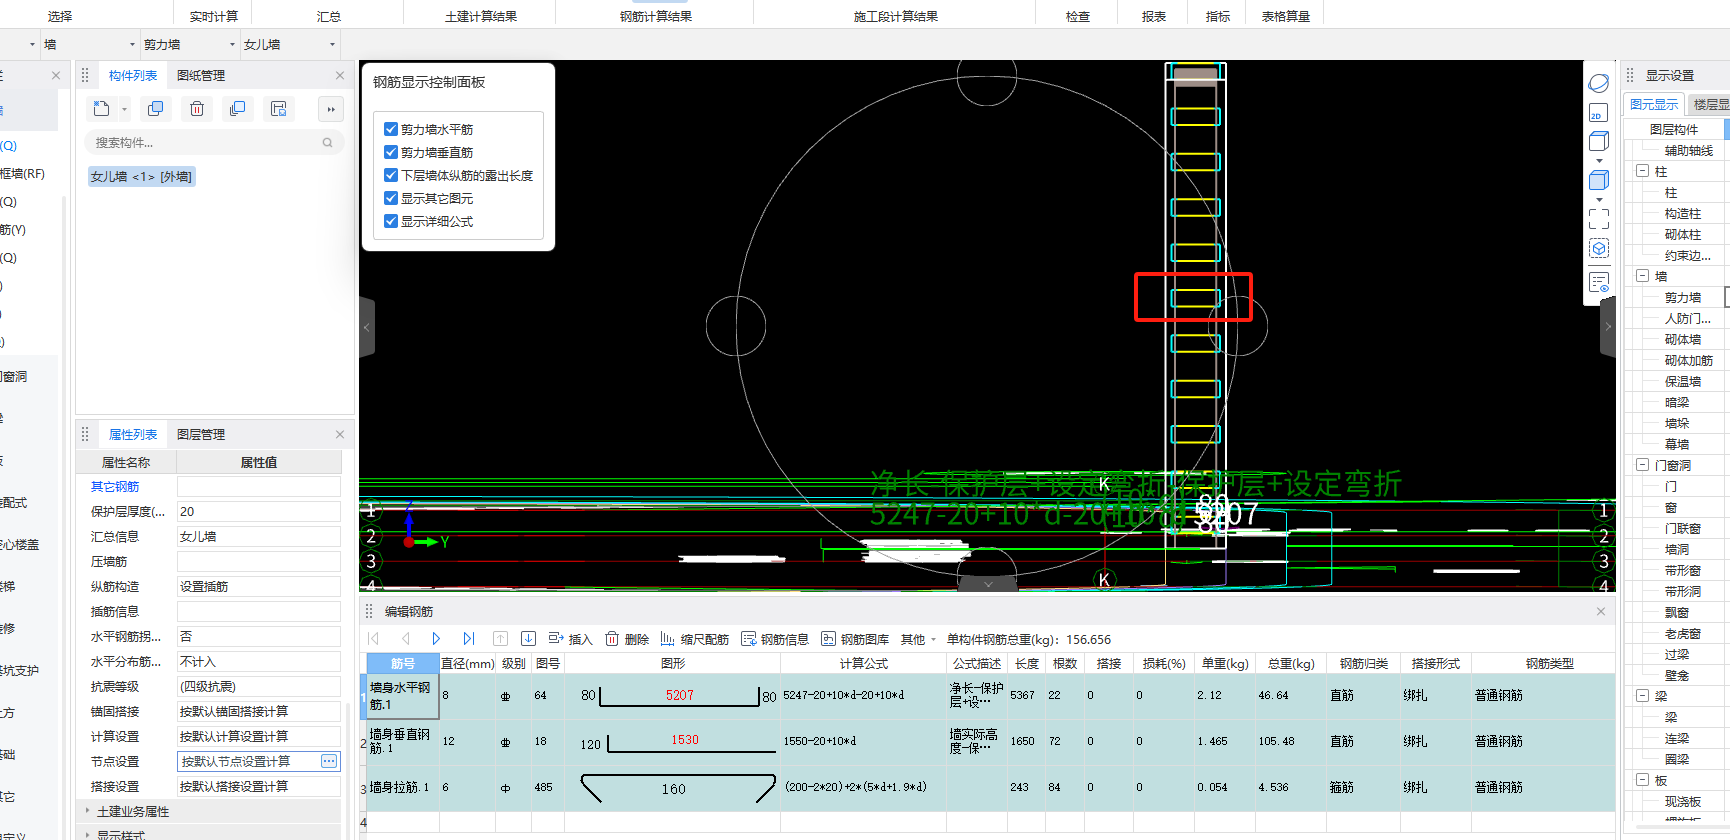Open the 其他 dropdown in rebar toolbar
The width and height of the screenshot is (1730, 840).
coord(918,639)
